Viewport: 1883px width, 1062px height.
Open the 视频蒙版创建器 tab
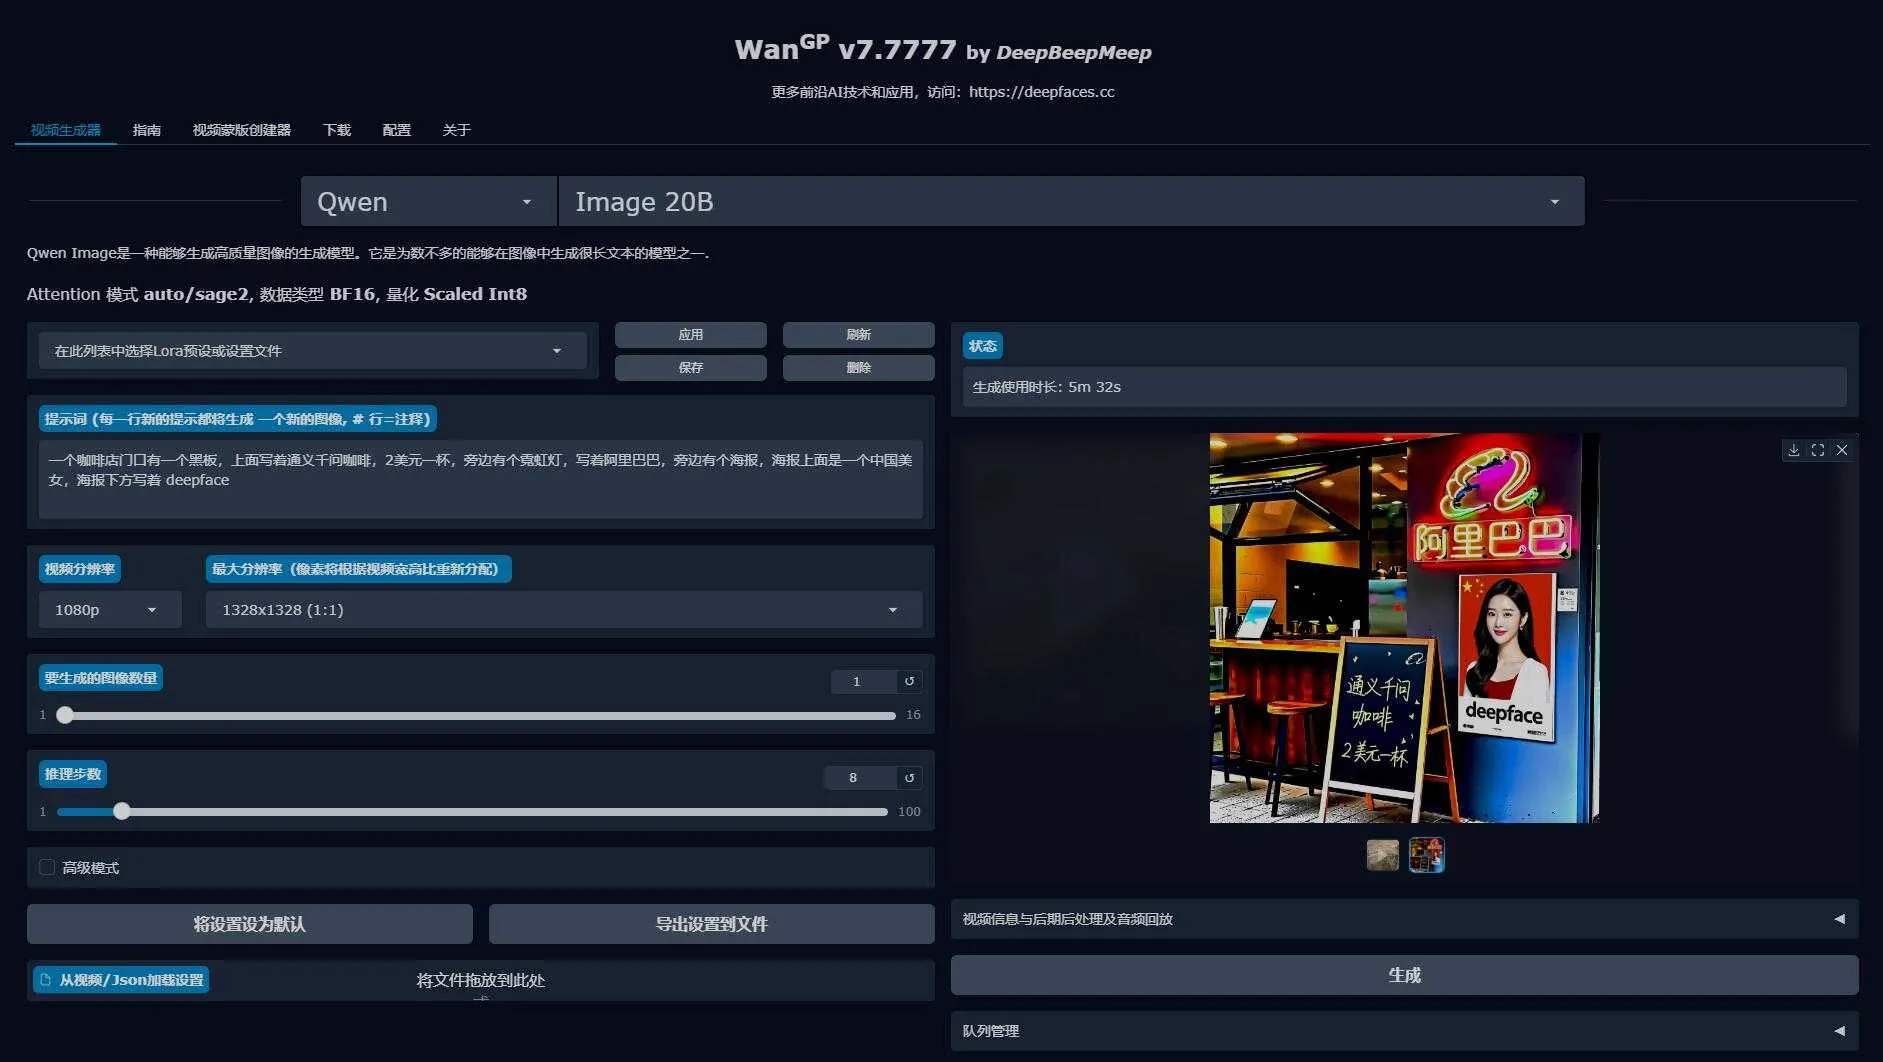tap(242, 130)
